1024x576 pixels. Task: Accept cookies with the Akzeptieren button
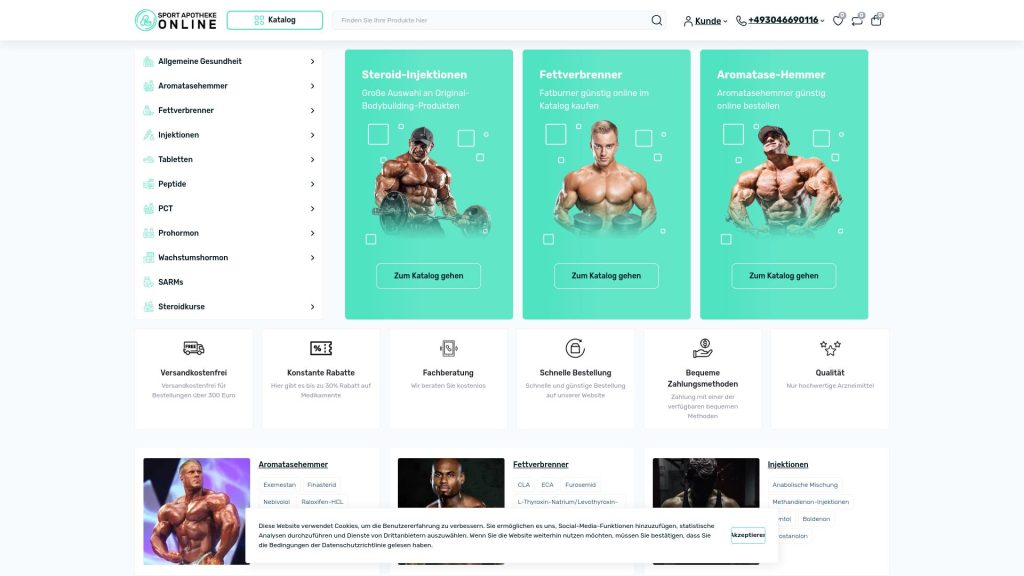(x=748, y=536)
